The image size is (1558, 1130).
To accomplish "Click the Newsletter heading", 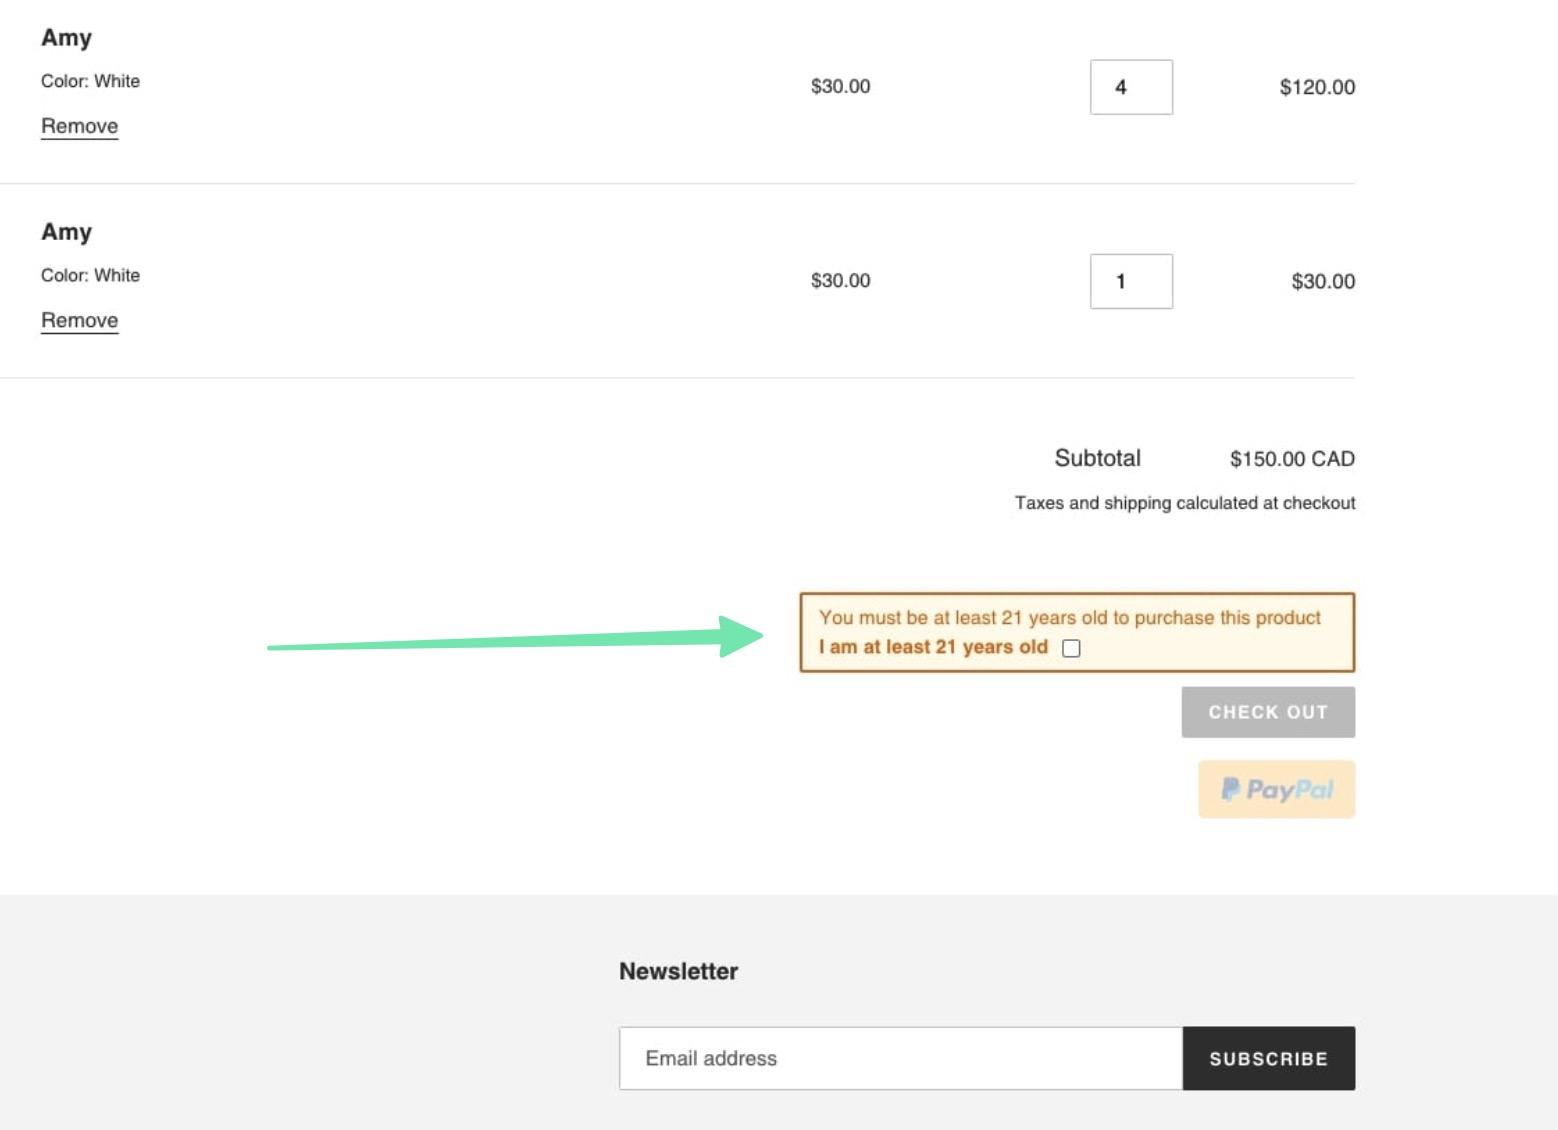I will [x=678, y=971].
